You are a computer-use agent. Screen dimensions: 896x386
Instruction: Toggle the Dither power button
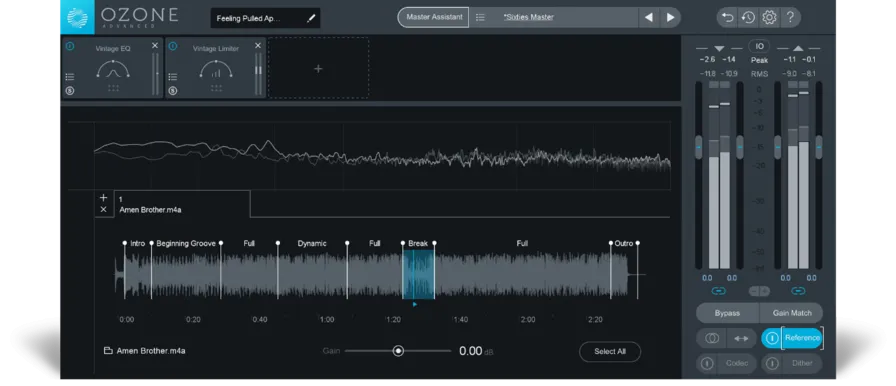(771, 363)
